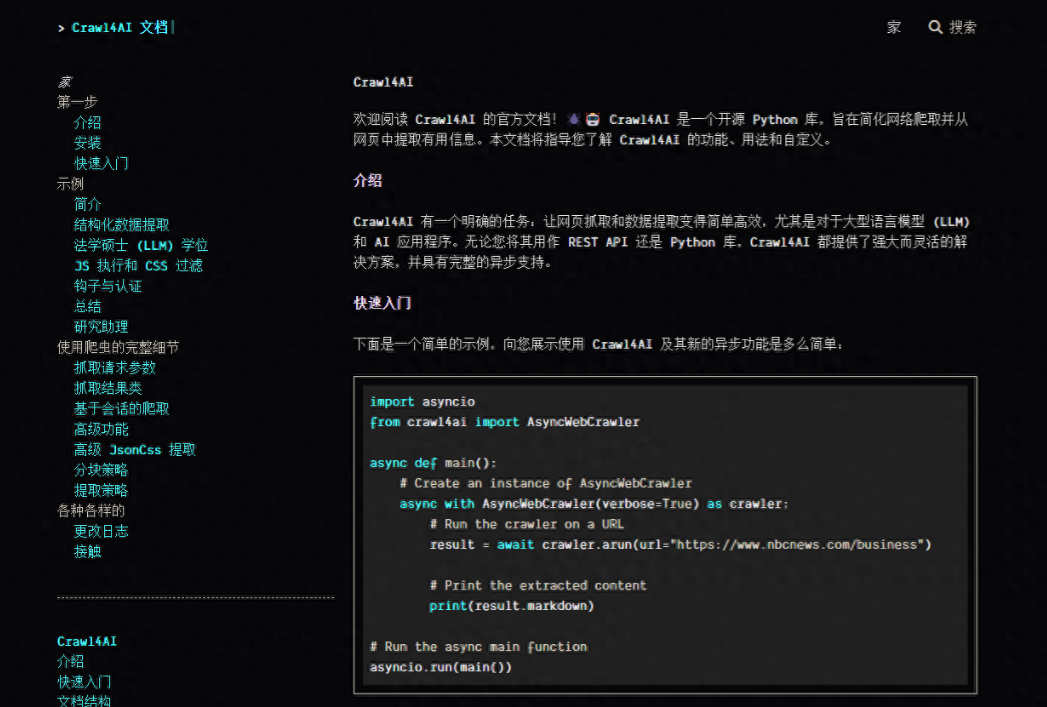1047x707 pixels.
Task: Open the Crawl4AI 文档 site title link
Action: (x=120, y=27)
